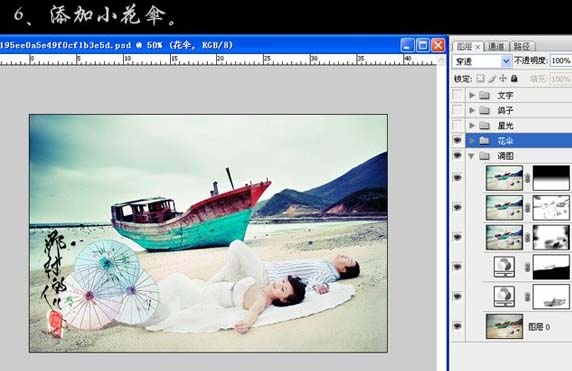Show the 星光 group visibility box
Viewport: 572px width, 371px height.
coord(457,125)
